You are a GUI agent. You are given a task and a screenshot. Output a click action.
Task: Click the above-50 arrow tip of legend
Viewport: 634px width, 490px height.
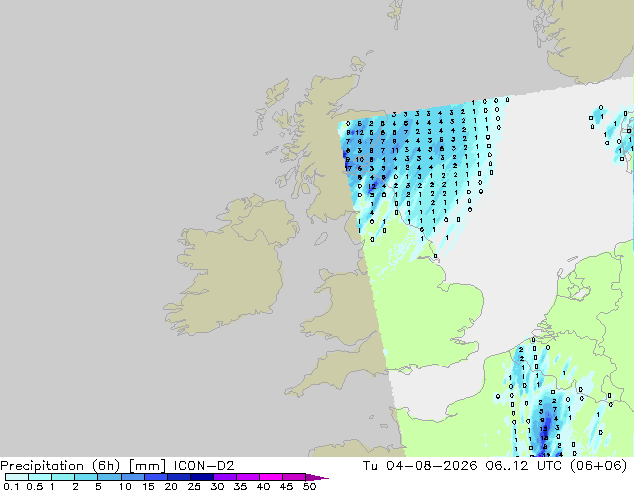pos(317,477)
